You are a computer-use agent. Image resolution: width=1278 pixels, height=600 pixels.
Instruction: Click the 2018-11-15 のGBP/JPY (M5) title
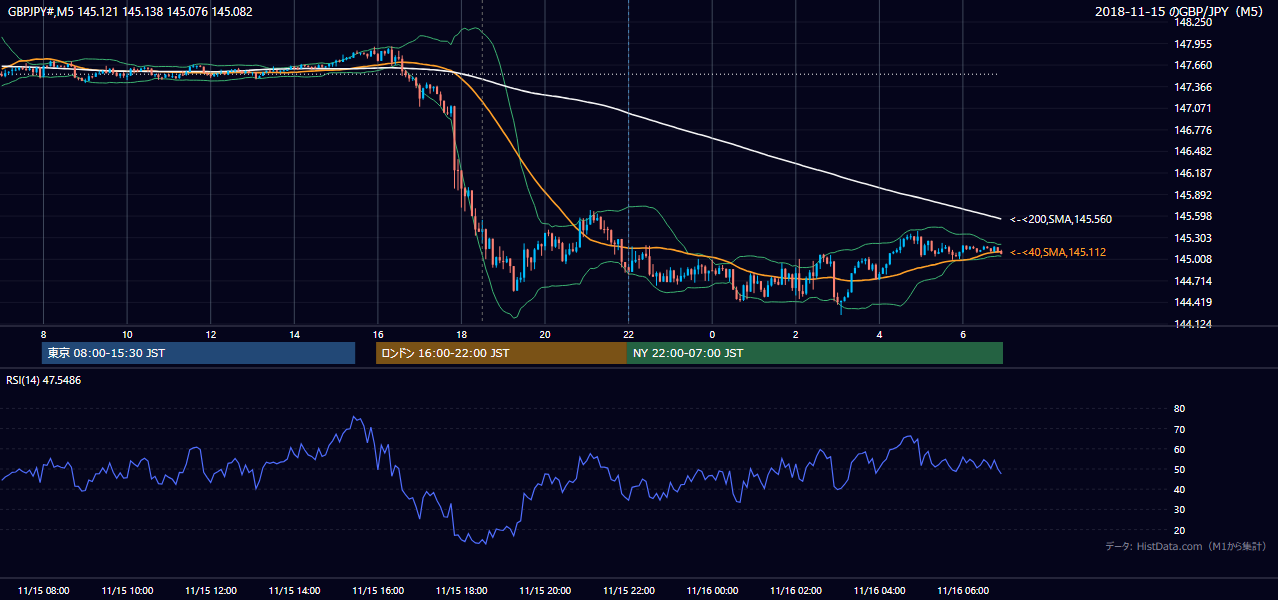[x=1181, y=12]
